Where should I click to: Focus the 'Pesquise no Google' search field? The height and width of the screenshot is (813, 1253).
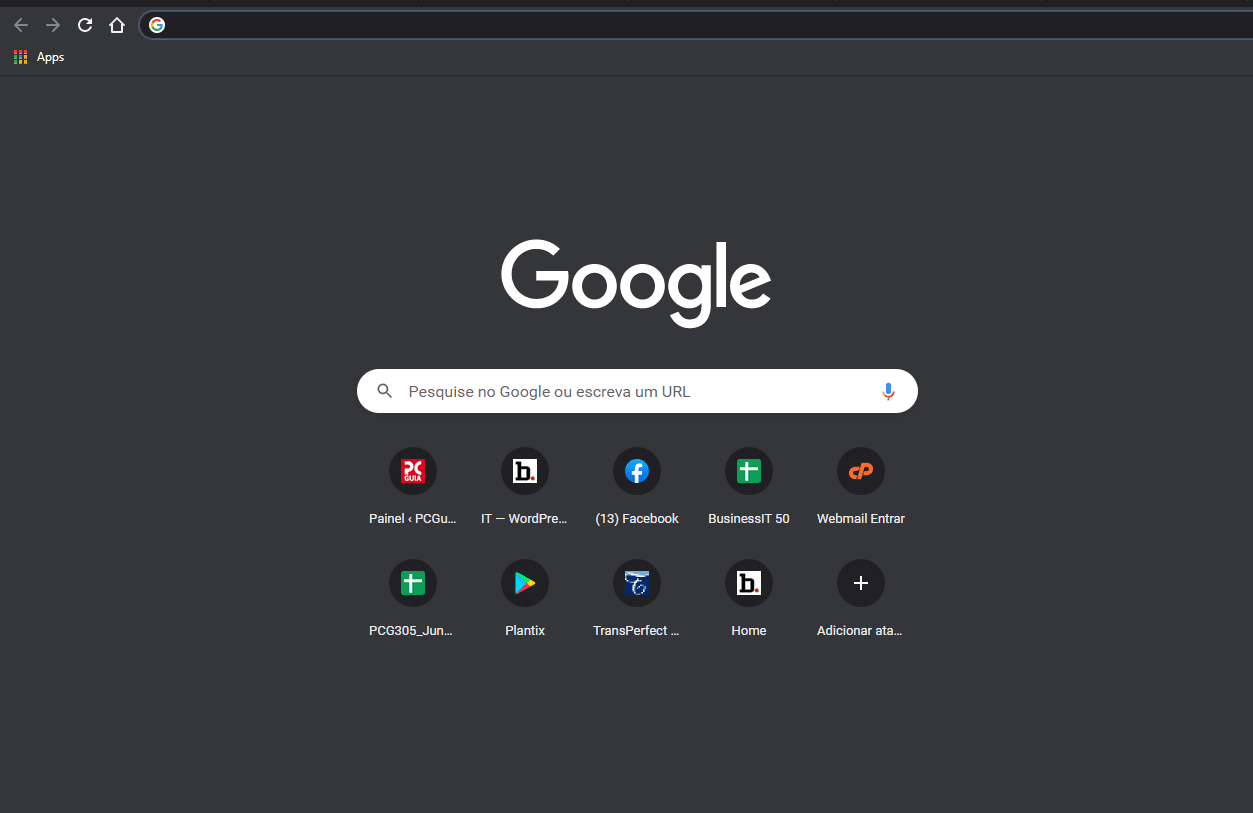tap(637, 391)
